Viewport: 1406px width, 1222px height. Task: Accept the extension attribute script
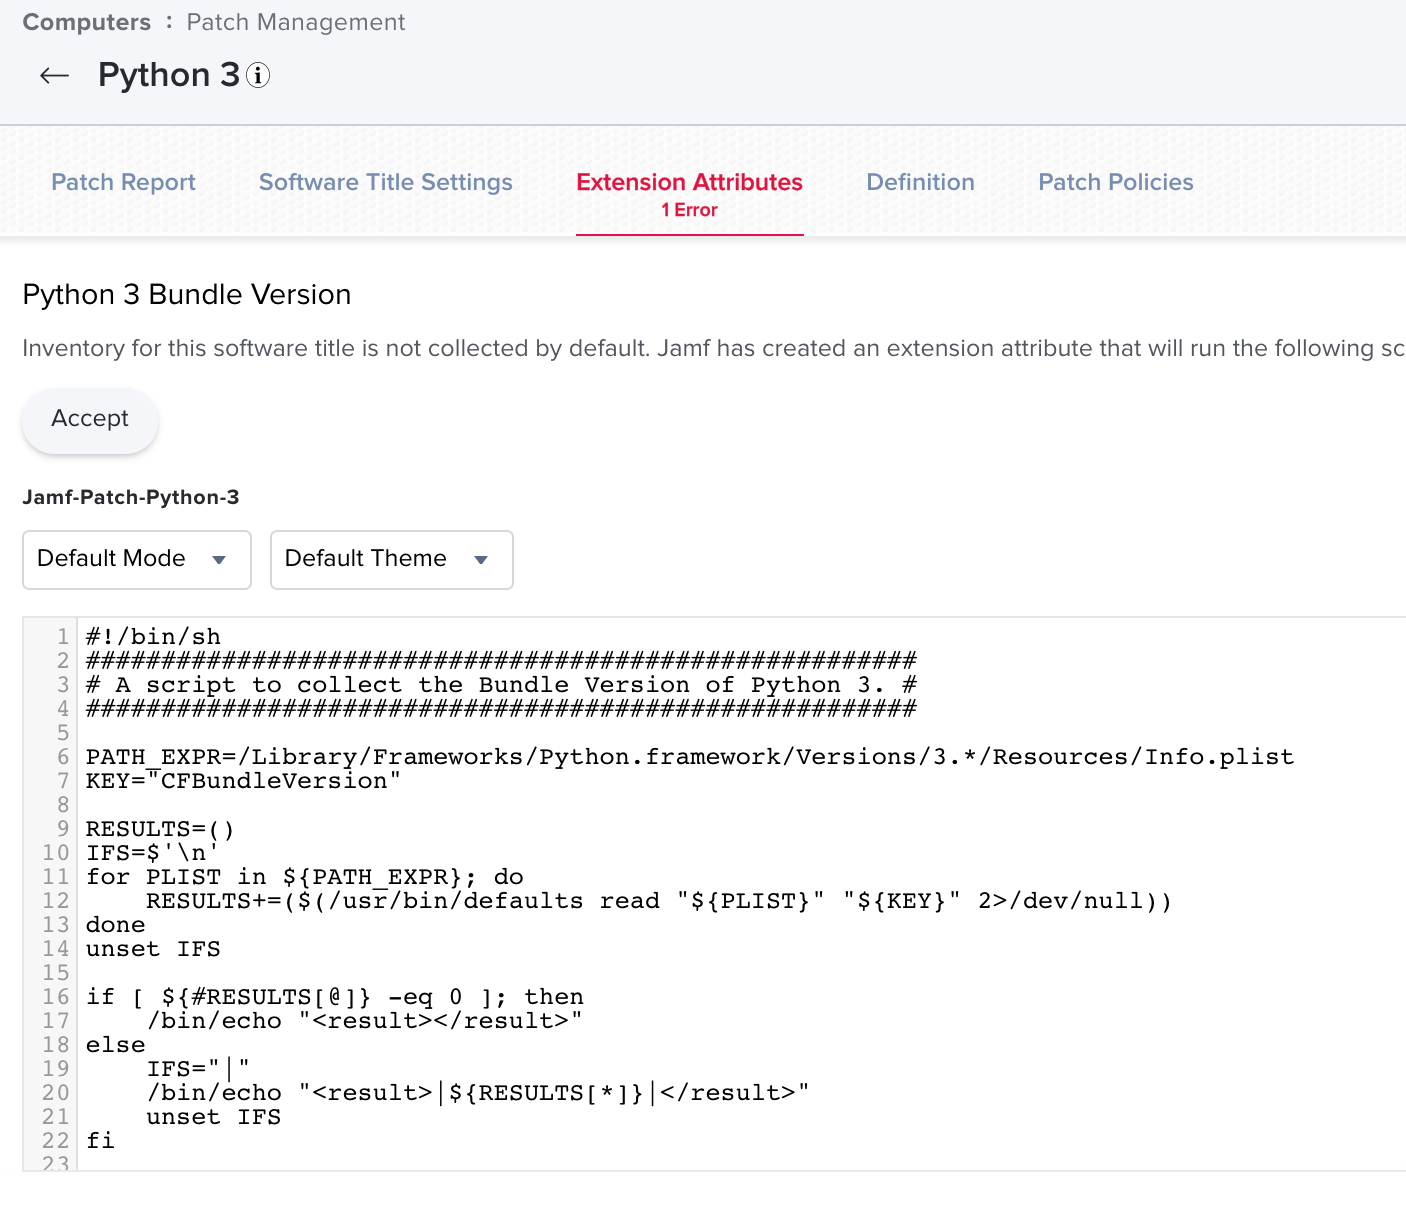(x=90, y=419)
